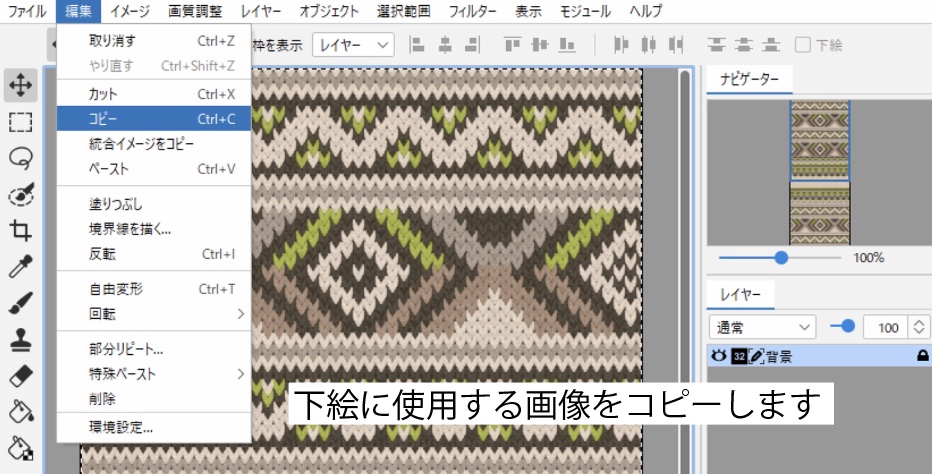Click distribute horizontal centers icon
The image size is (932, 474).
tap(648, 45)
